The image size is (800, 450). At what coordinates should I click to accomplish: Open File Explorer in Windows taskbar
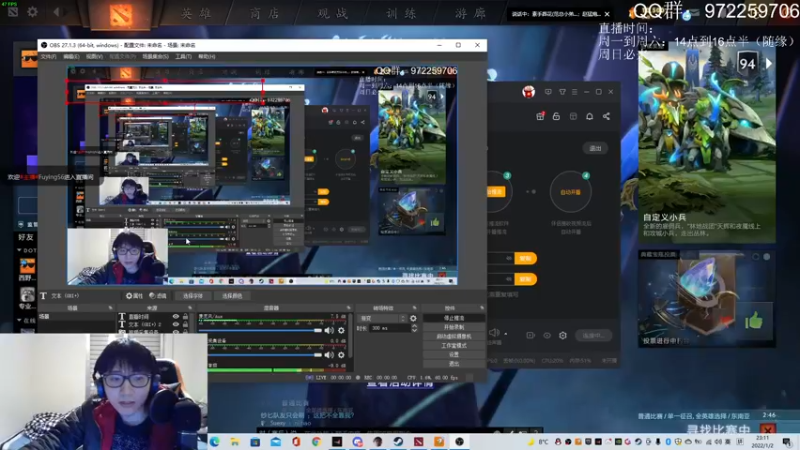point(235,441)
